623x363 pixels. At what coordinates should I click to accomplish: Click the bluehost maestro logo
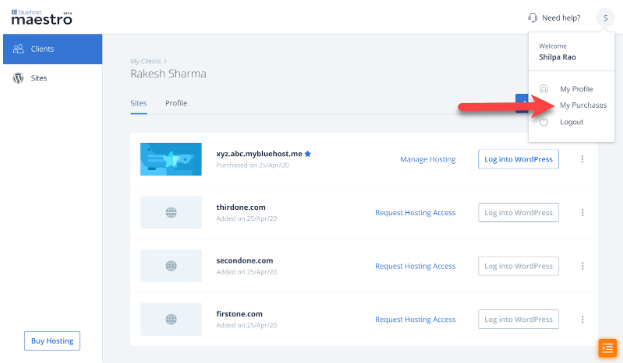42,17
